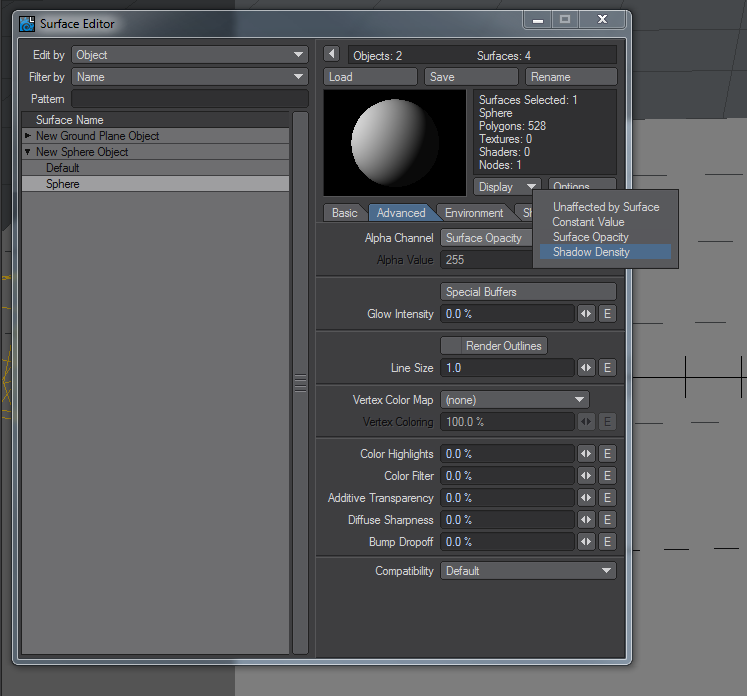Open the Compatibility dropdown
Viewport: 747px width, 696px height.
528,571
